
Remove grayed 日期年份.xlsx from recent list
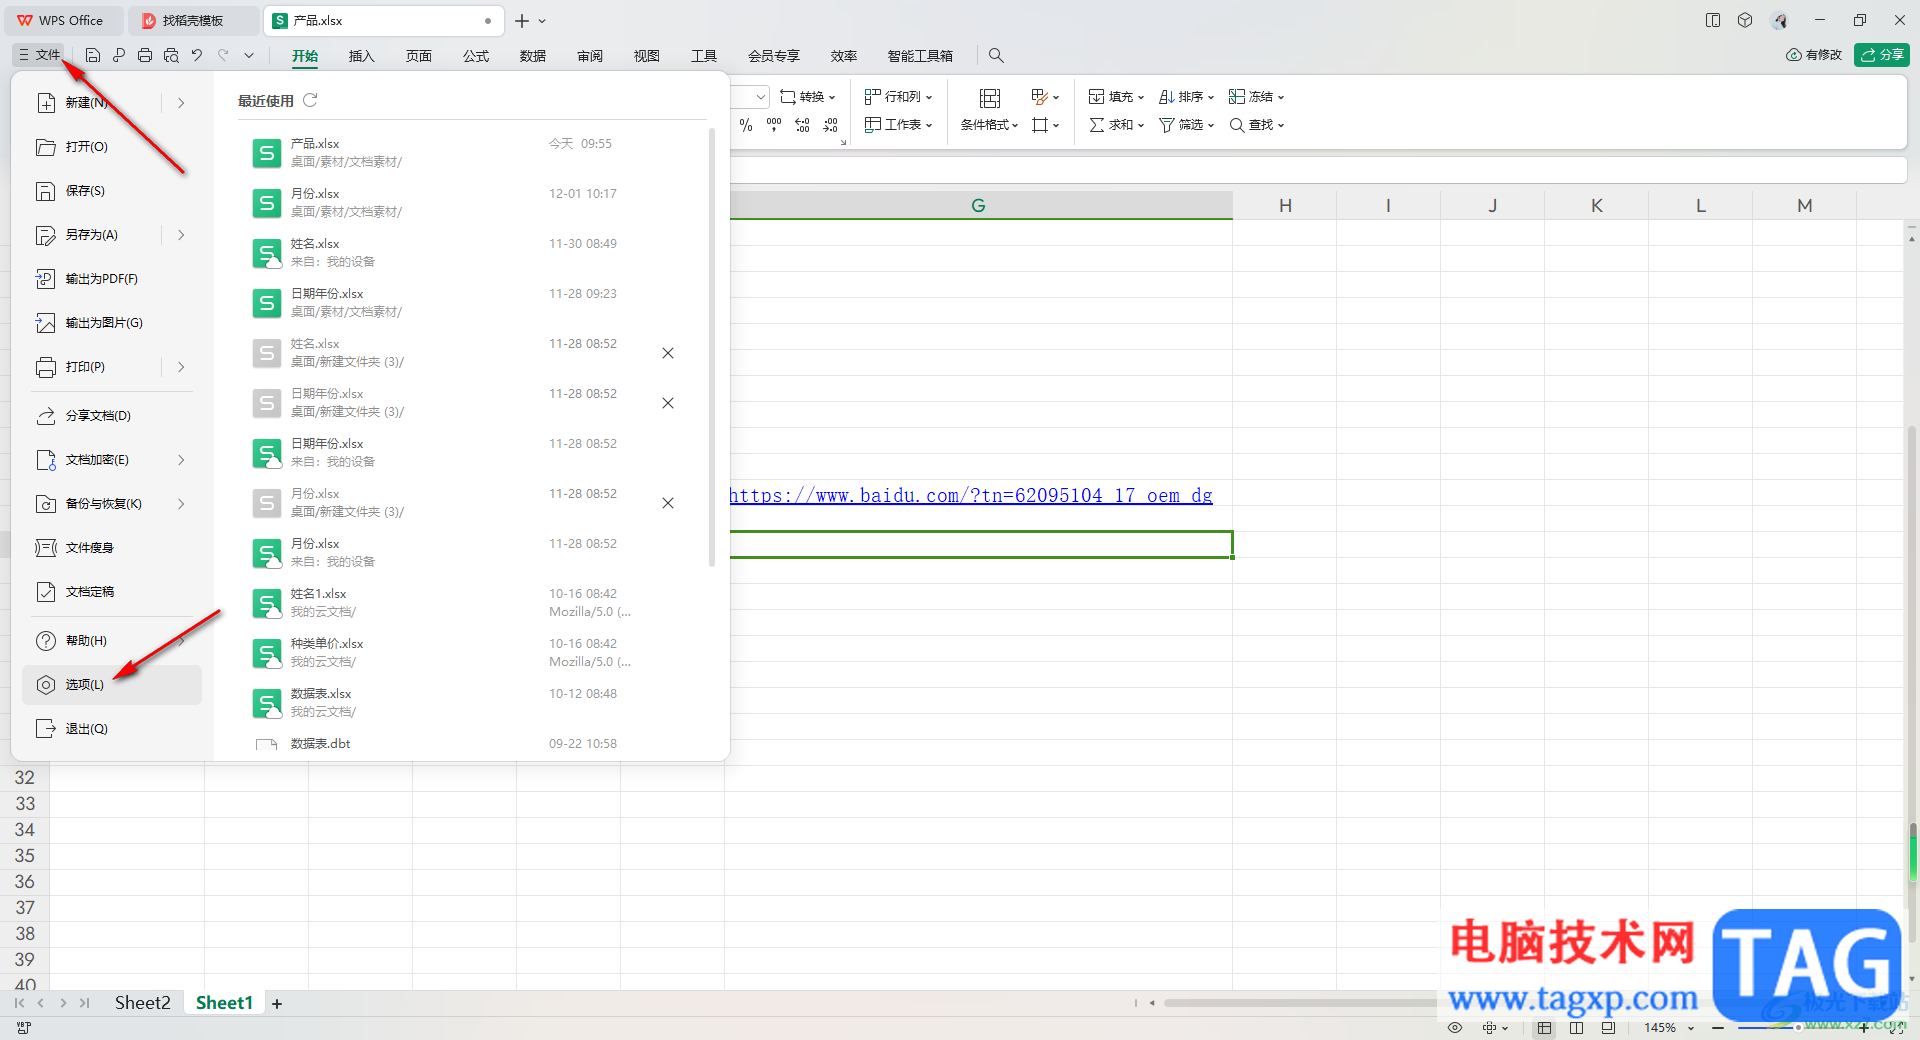(x=668, y=403)
